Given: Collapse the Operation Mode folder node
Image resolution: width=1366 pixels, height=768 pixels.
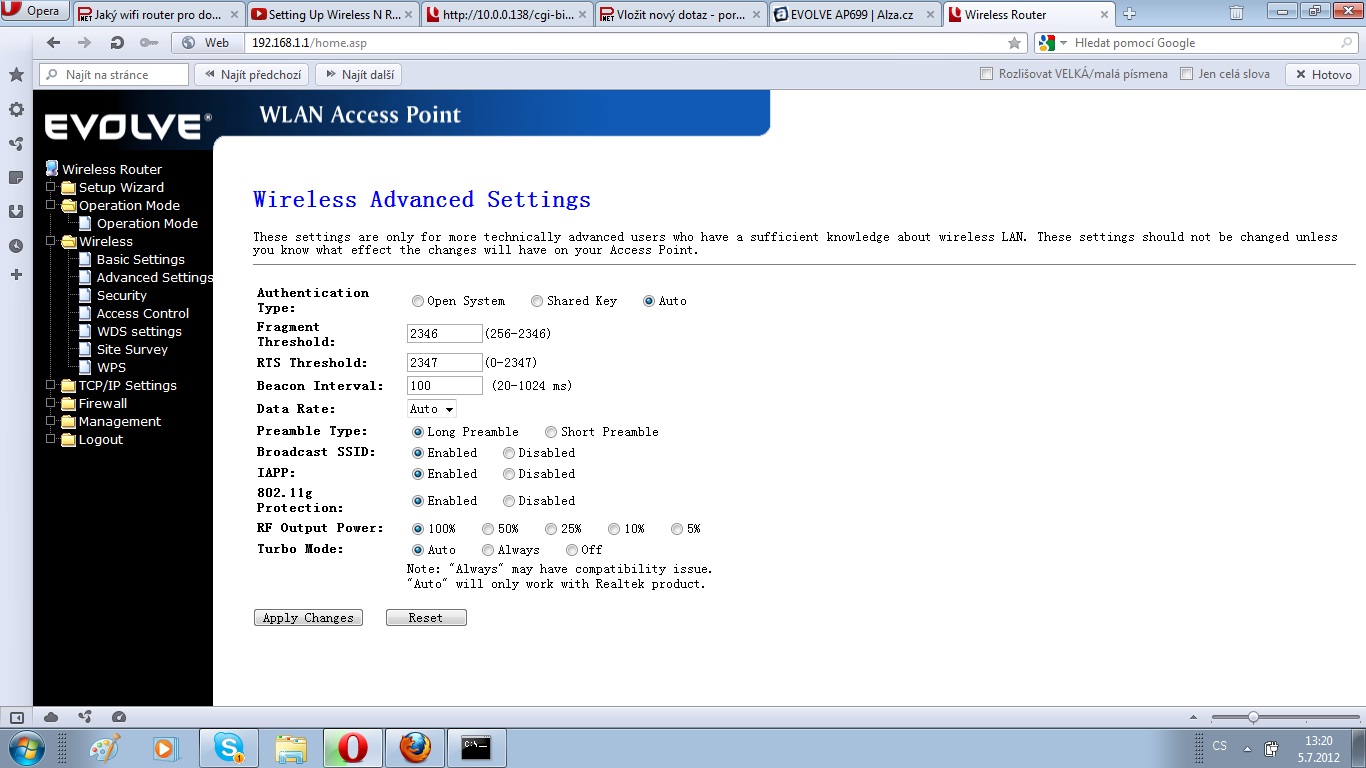Looking at the screenshot, I should pyautogui.click(x=51, y=205).
